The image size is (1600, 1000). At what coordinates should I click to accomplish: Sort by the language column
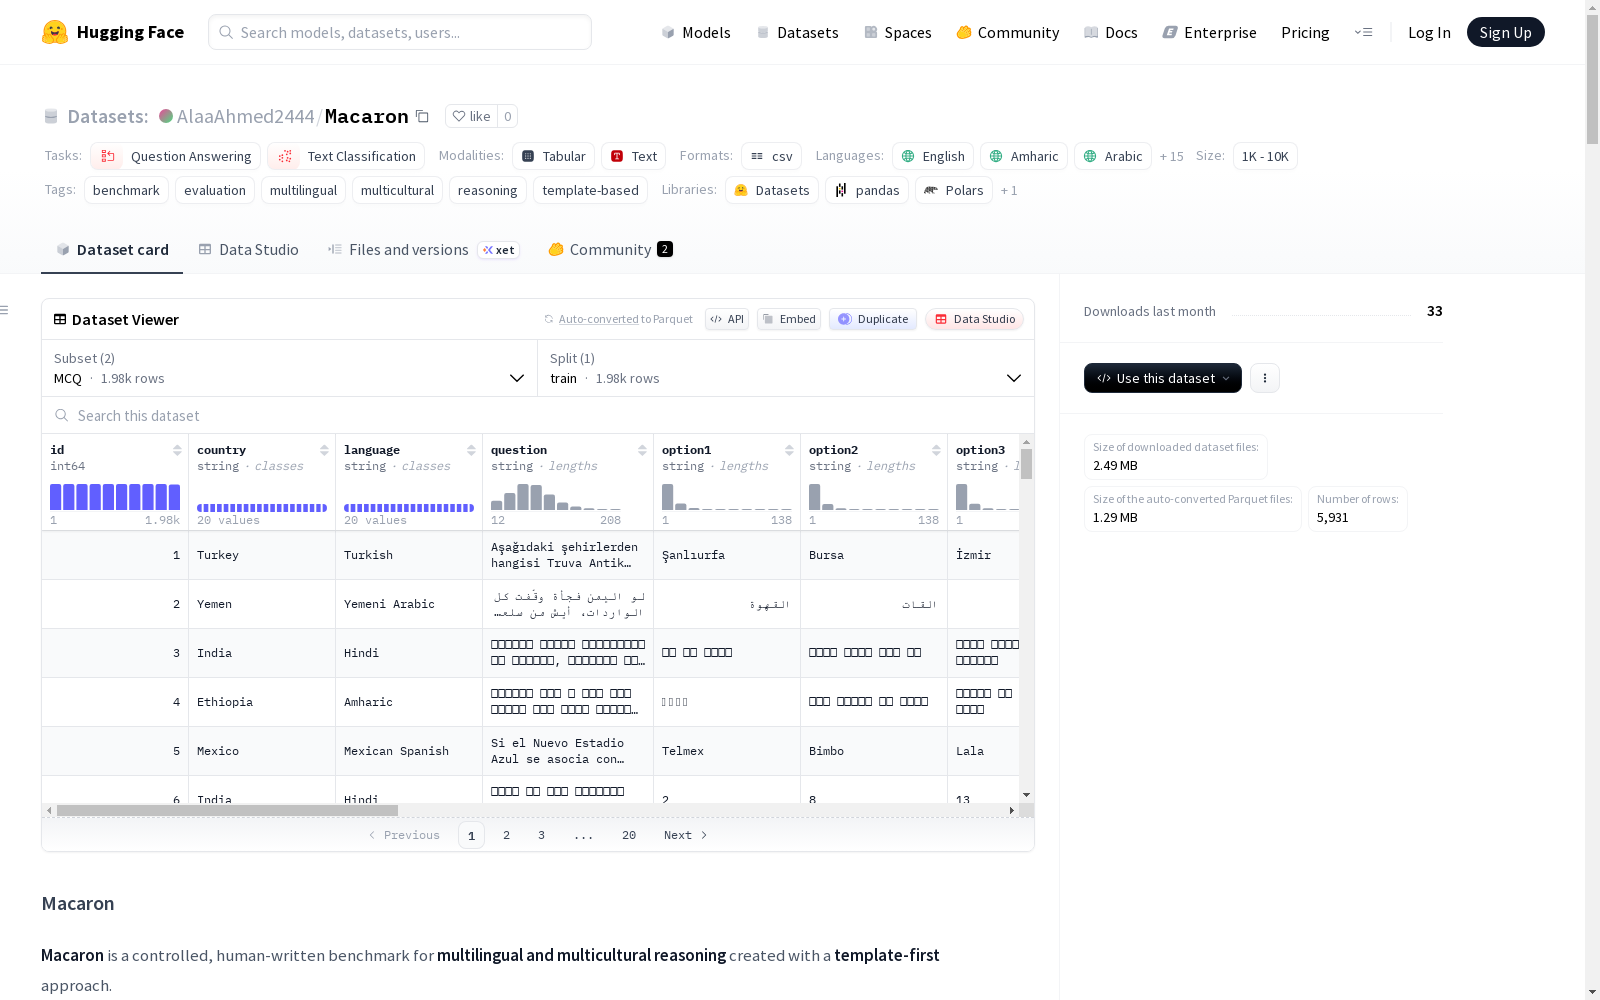click(471, 450)
